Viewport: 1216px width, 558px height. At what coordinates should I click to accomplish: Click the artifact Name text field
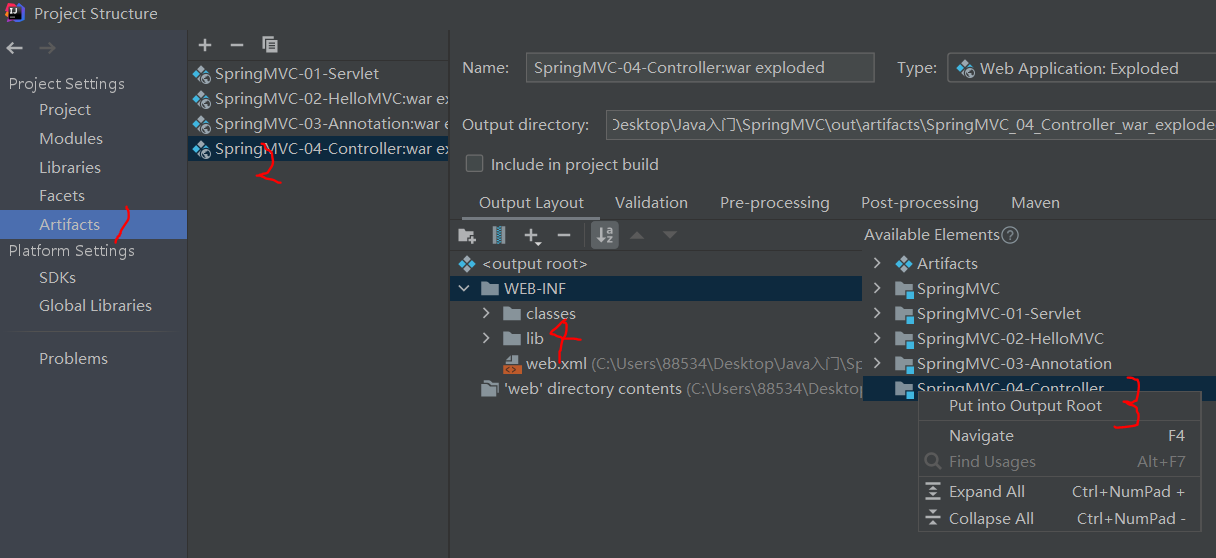pos(699,68)
